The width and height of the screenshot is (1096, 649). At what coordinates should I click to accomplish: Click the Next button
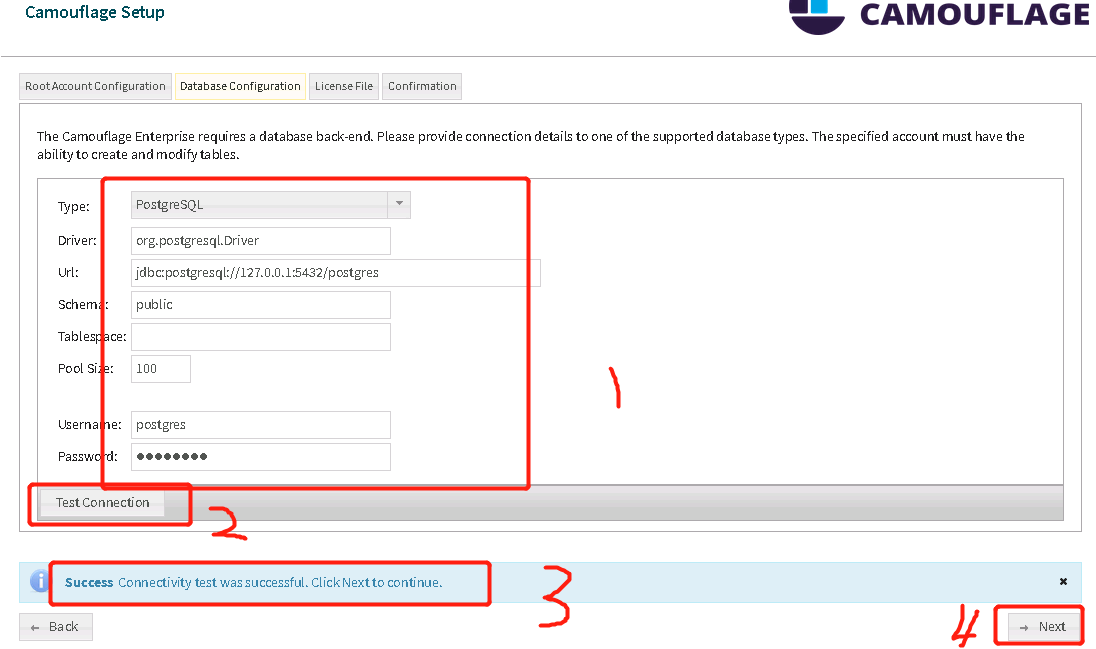pos(1043,627)
